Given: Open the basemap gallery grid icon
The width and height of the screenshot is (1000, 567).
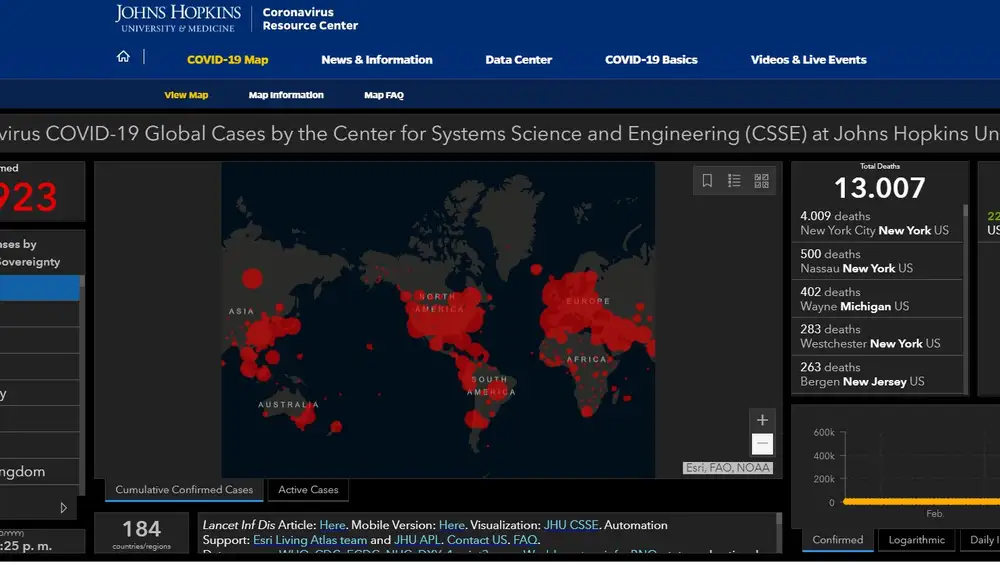Looking at the screenshot, I should click(761, 180).
